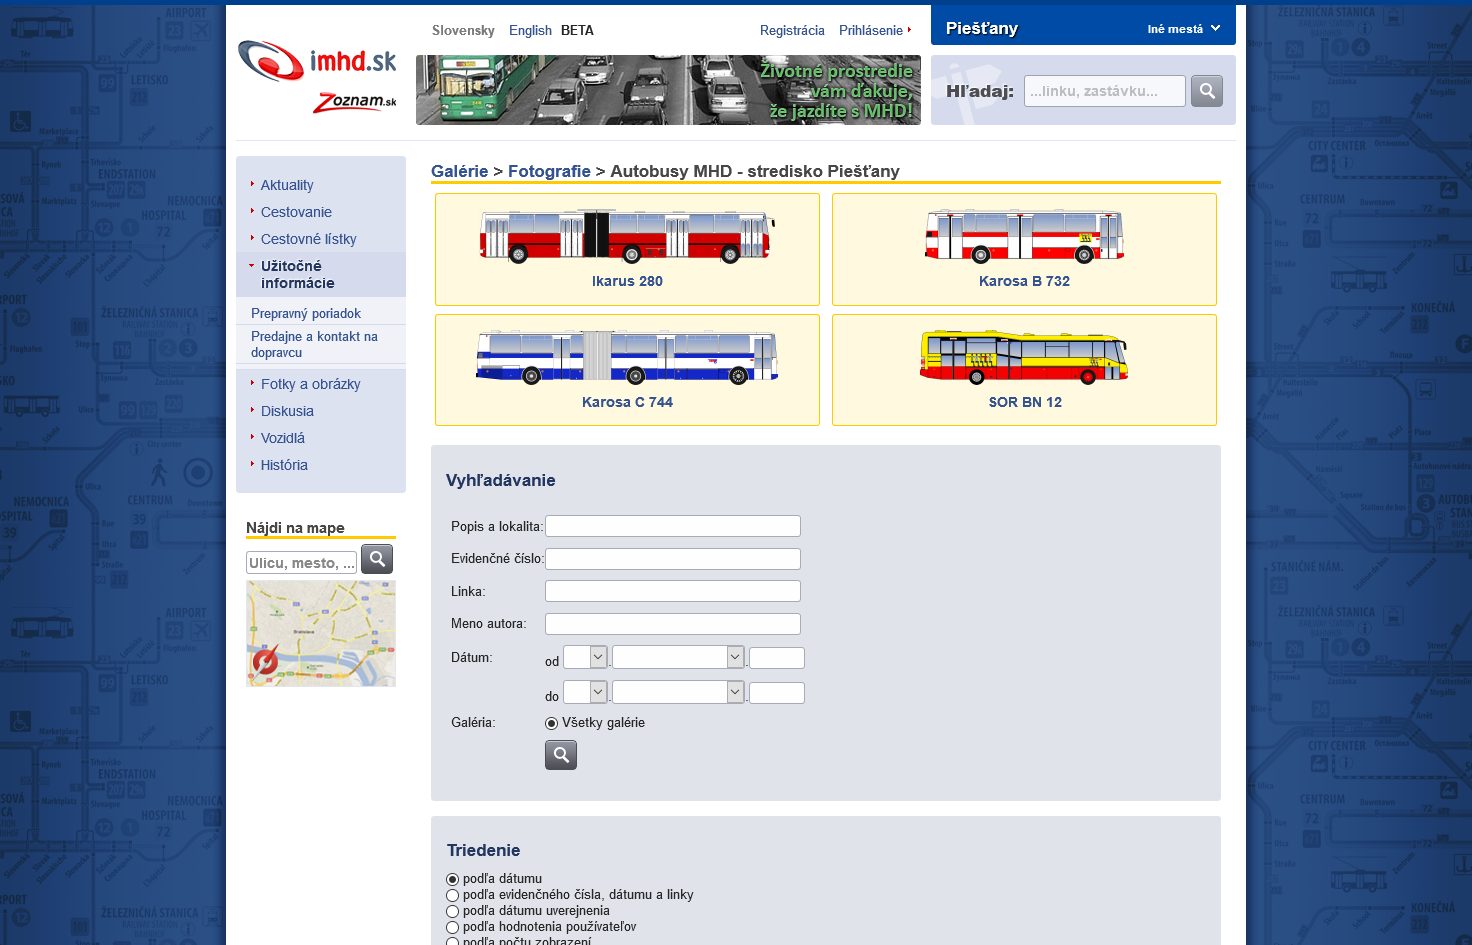
Task: Open the Cestovné lístky menu item
Action: (308, 239)
